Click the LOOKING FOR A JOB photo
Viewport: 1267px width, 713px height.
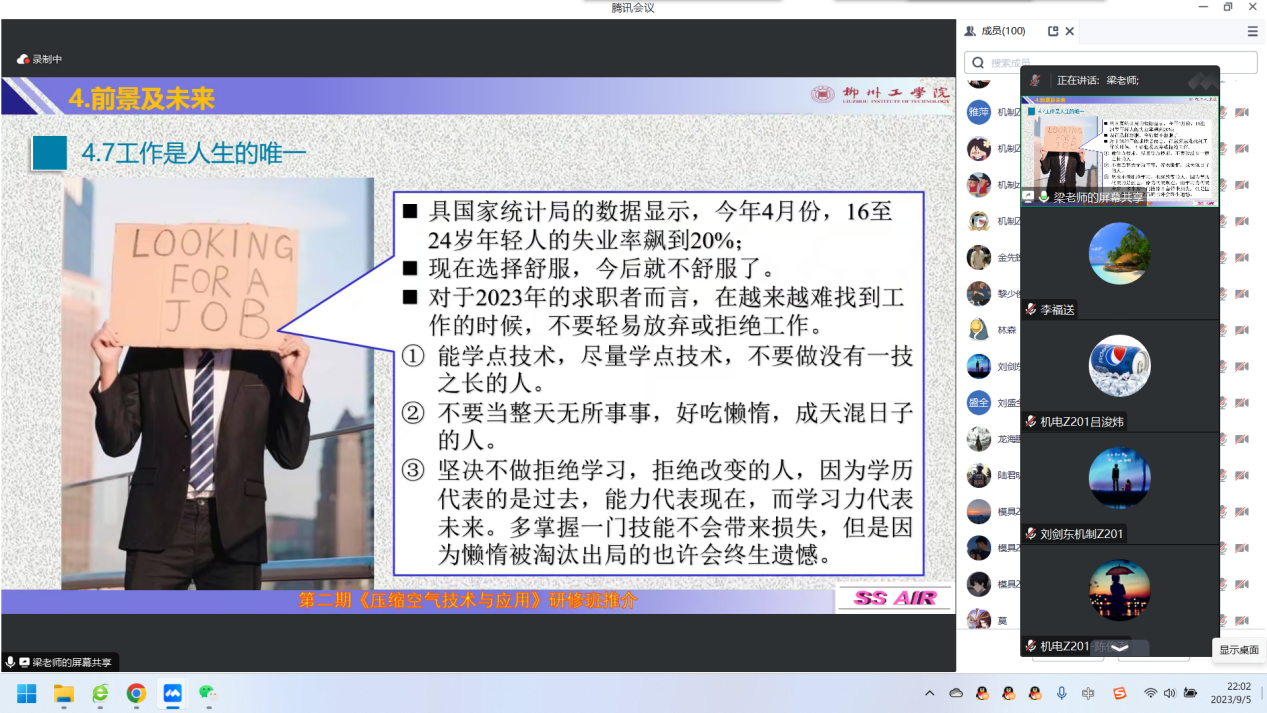point(218,384)
